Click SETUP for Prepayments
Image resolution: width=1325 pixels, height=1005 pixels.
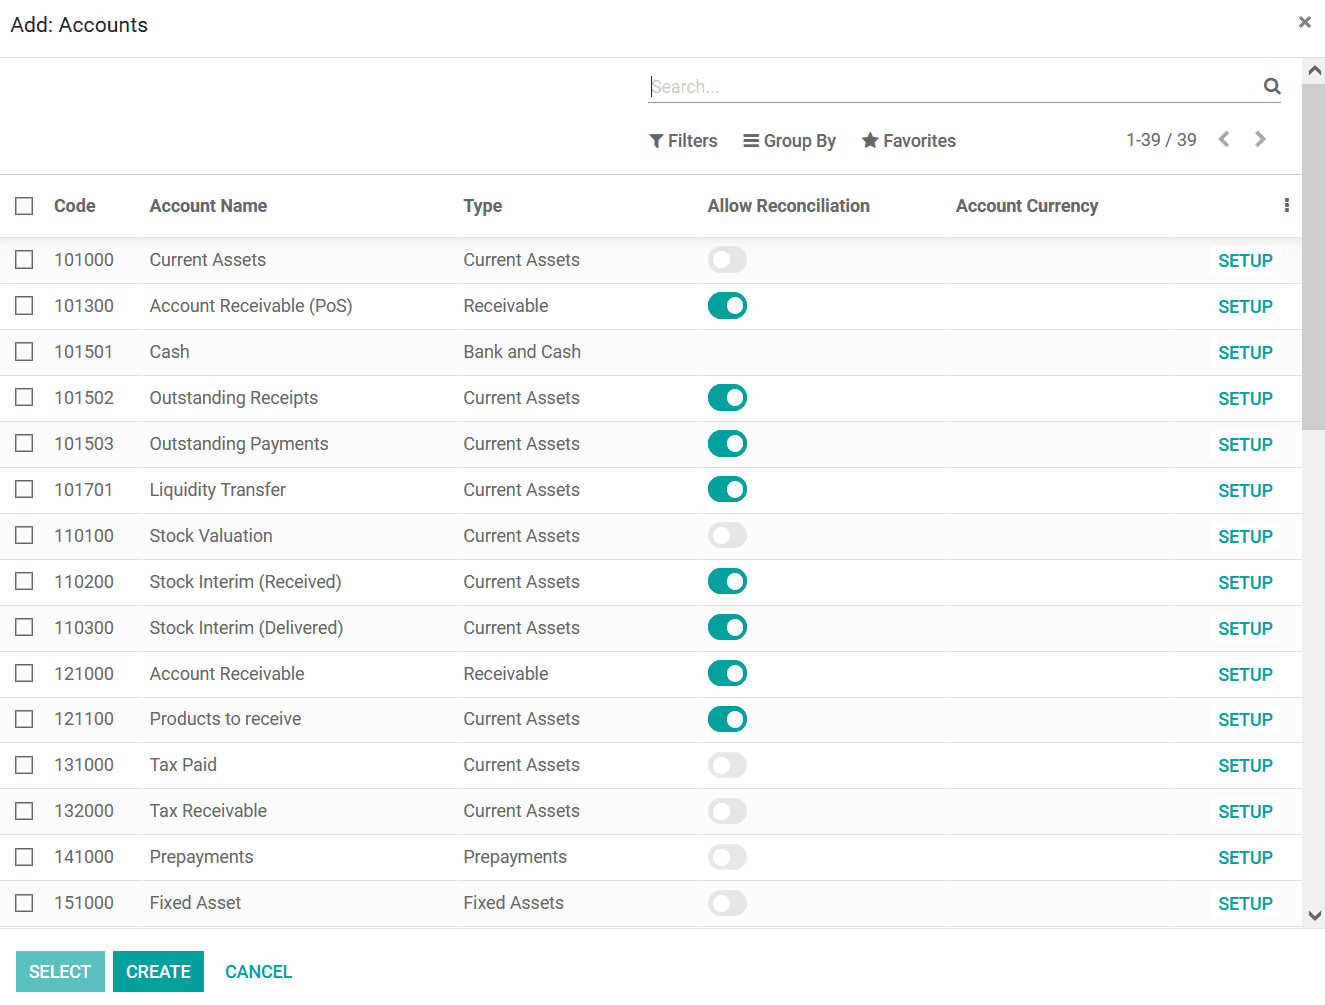click(1245, 858)
